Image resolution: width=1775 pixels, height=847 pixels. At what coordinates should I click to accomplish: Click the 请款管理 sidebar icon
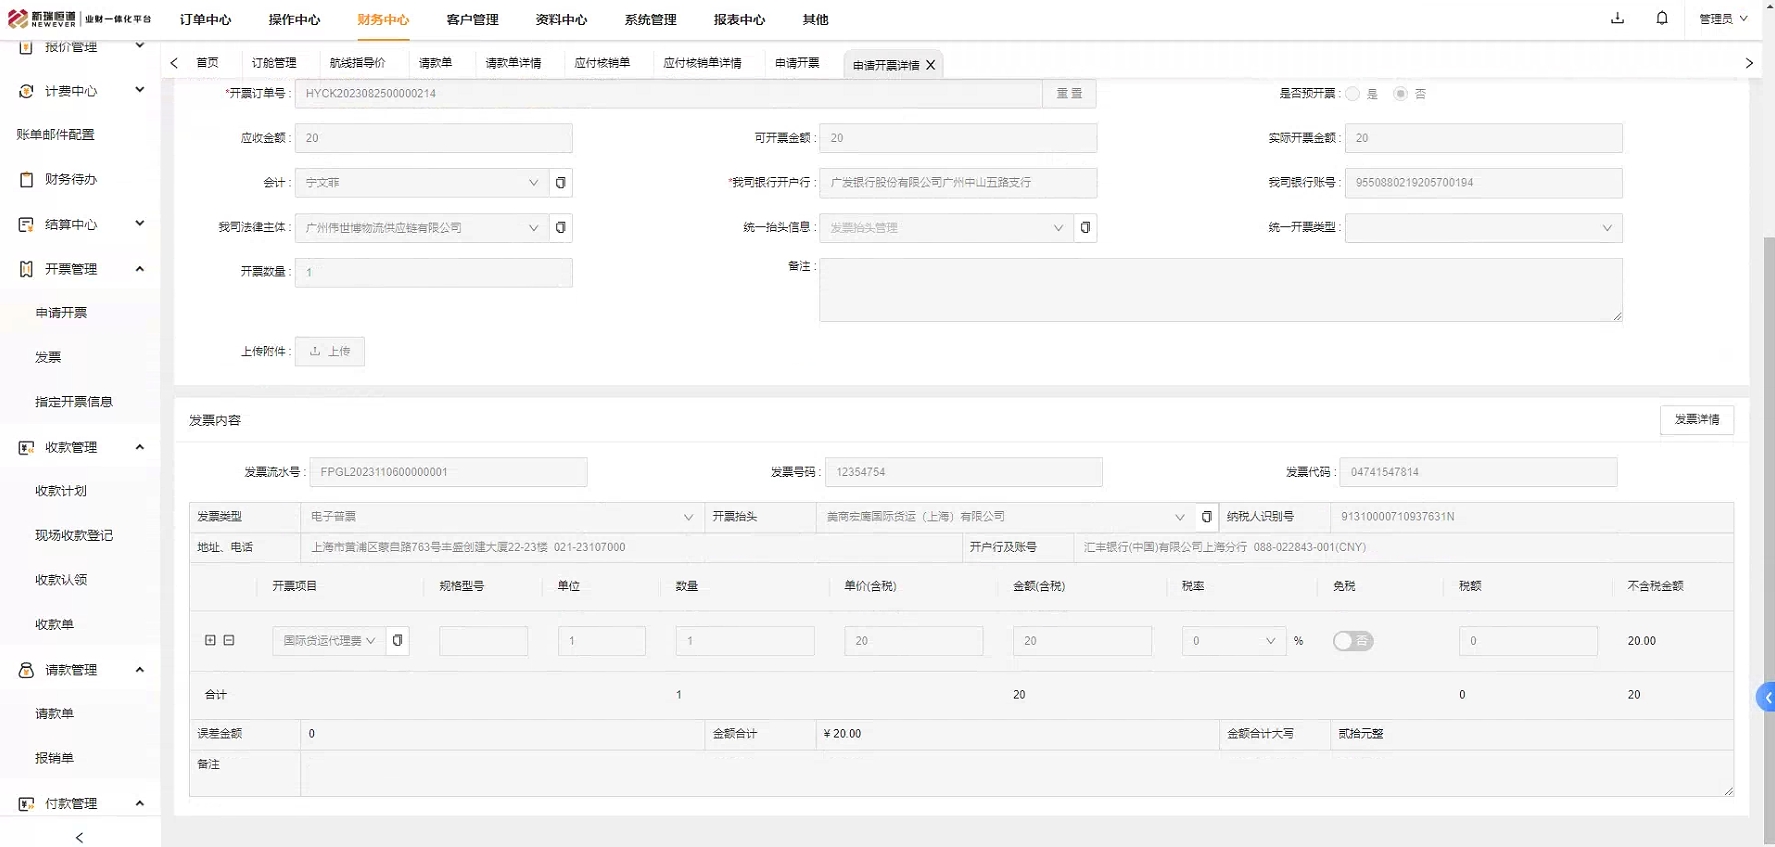point(26,670)
